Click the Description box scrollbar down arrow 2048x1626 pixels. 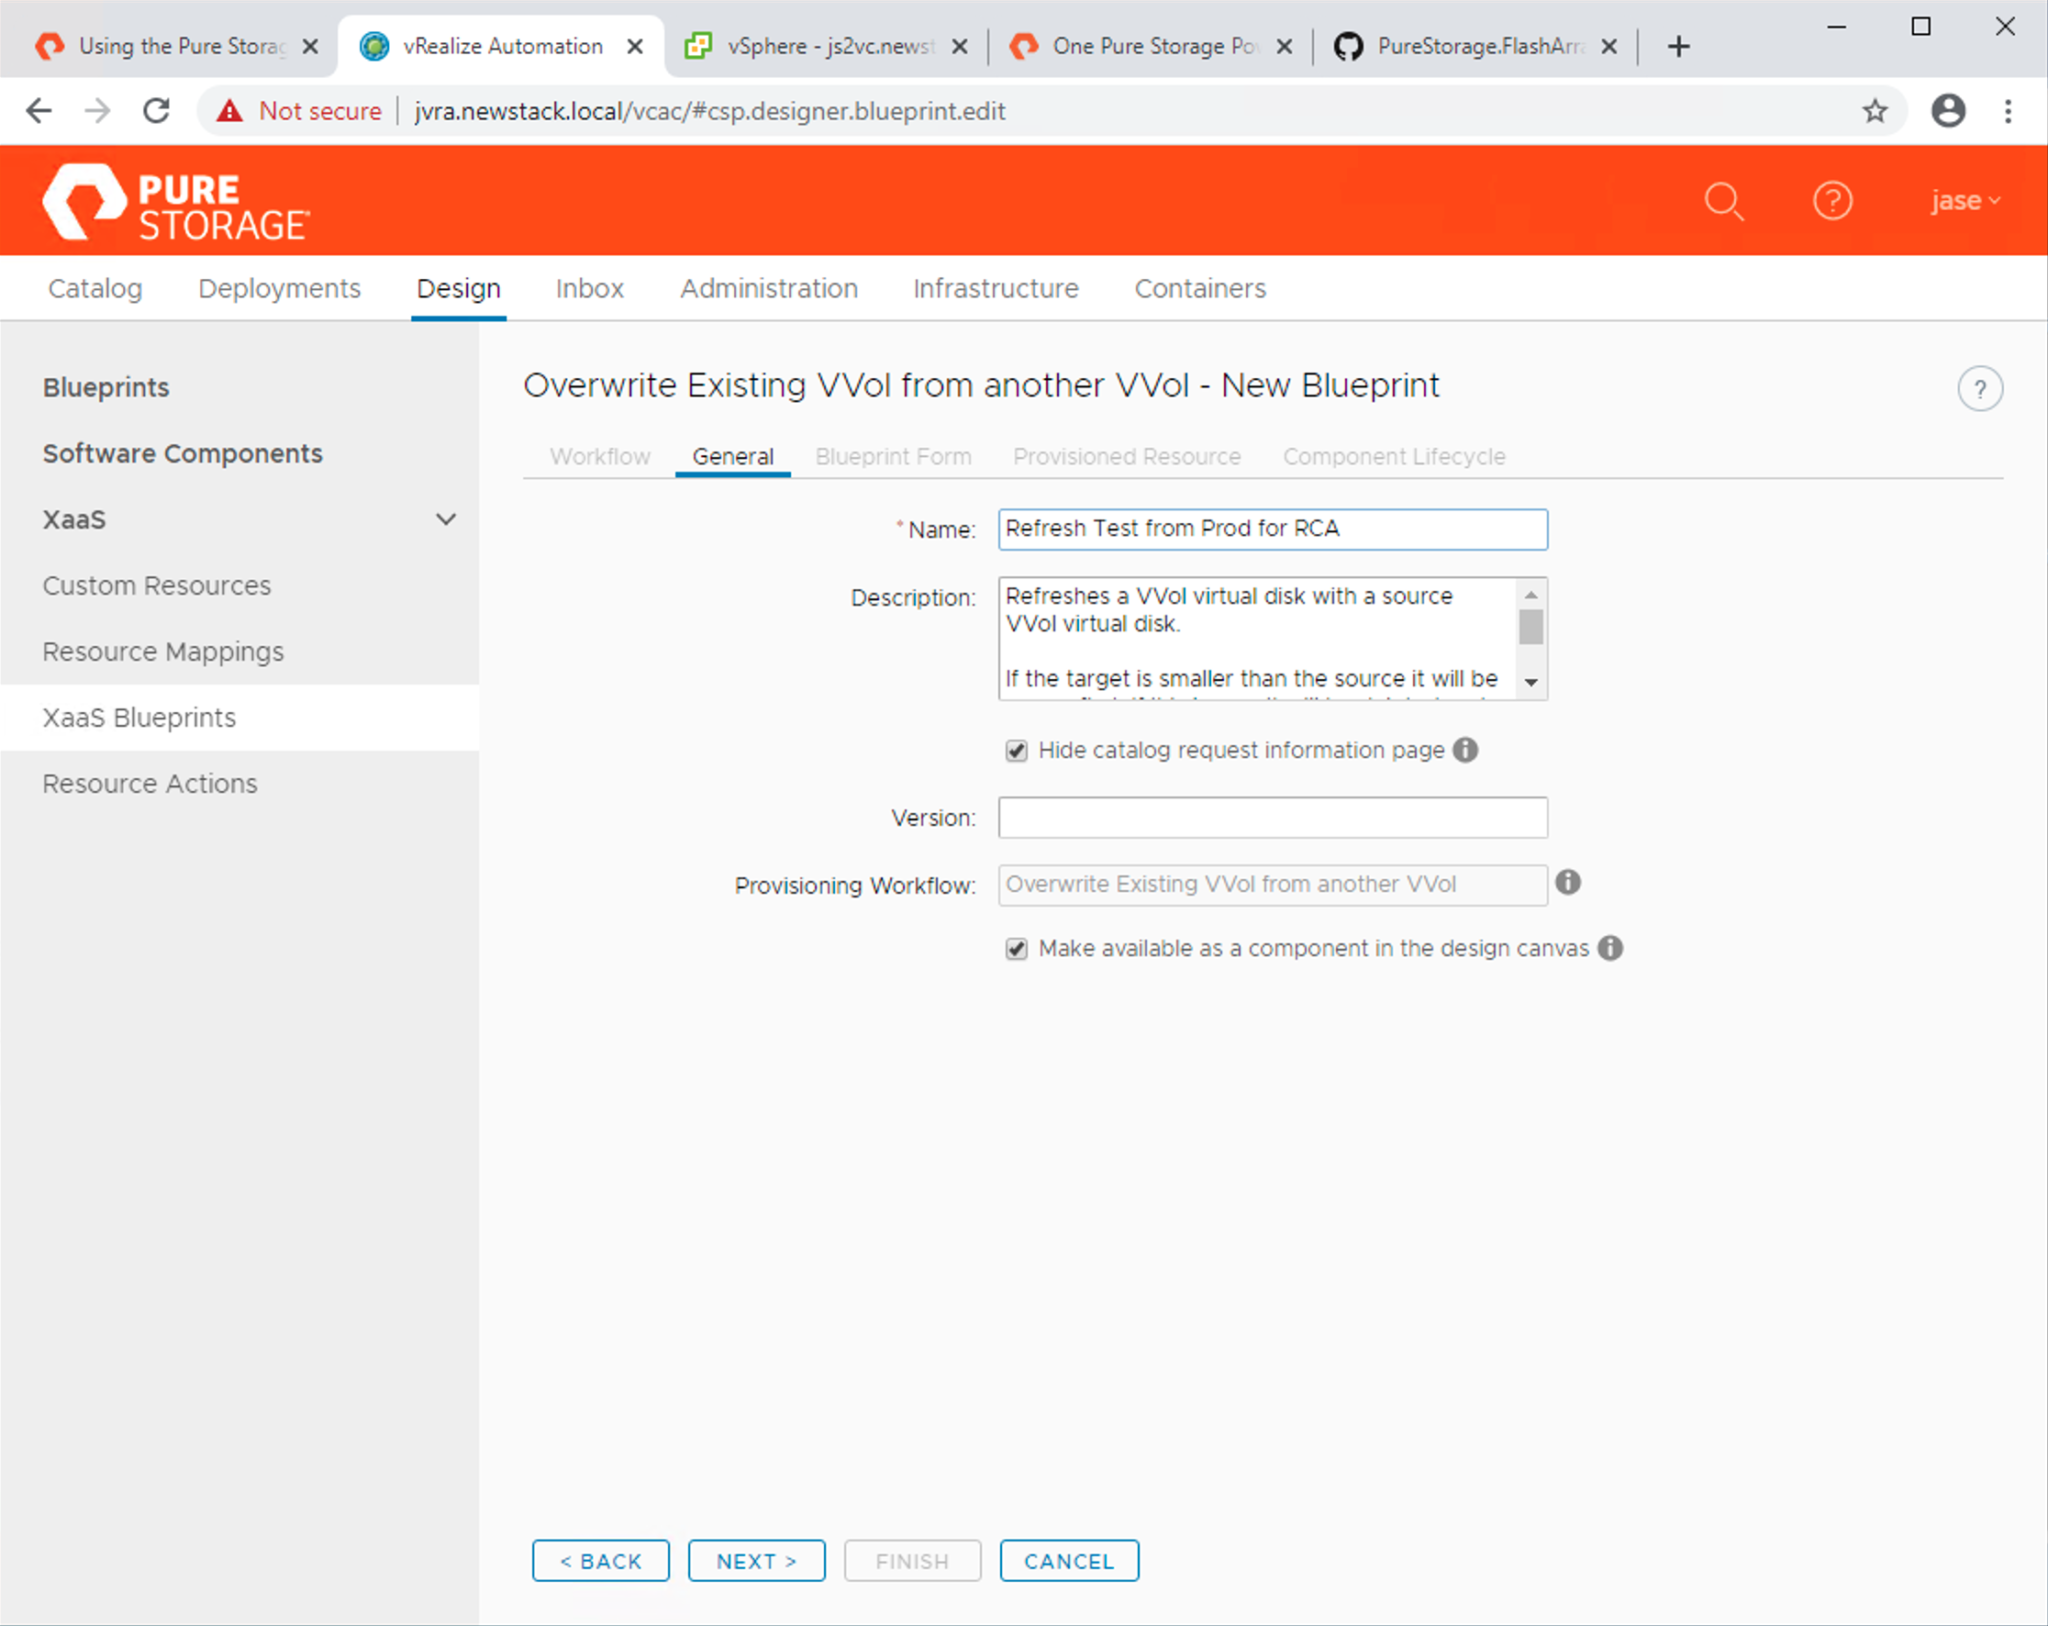1531,683
